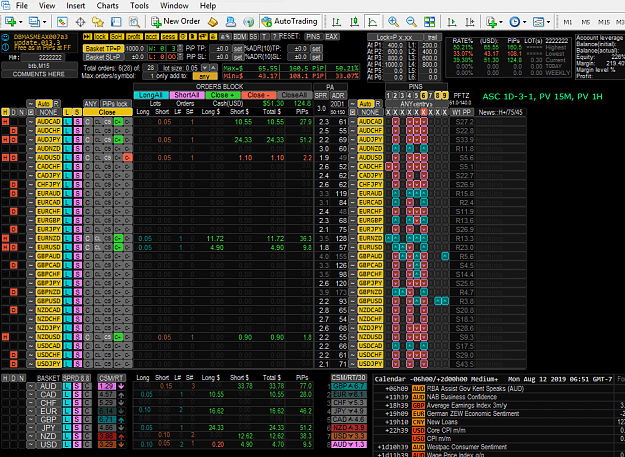
Task: Expand the indicators list dropdown
Action: click(x=501, y=22)
